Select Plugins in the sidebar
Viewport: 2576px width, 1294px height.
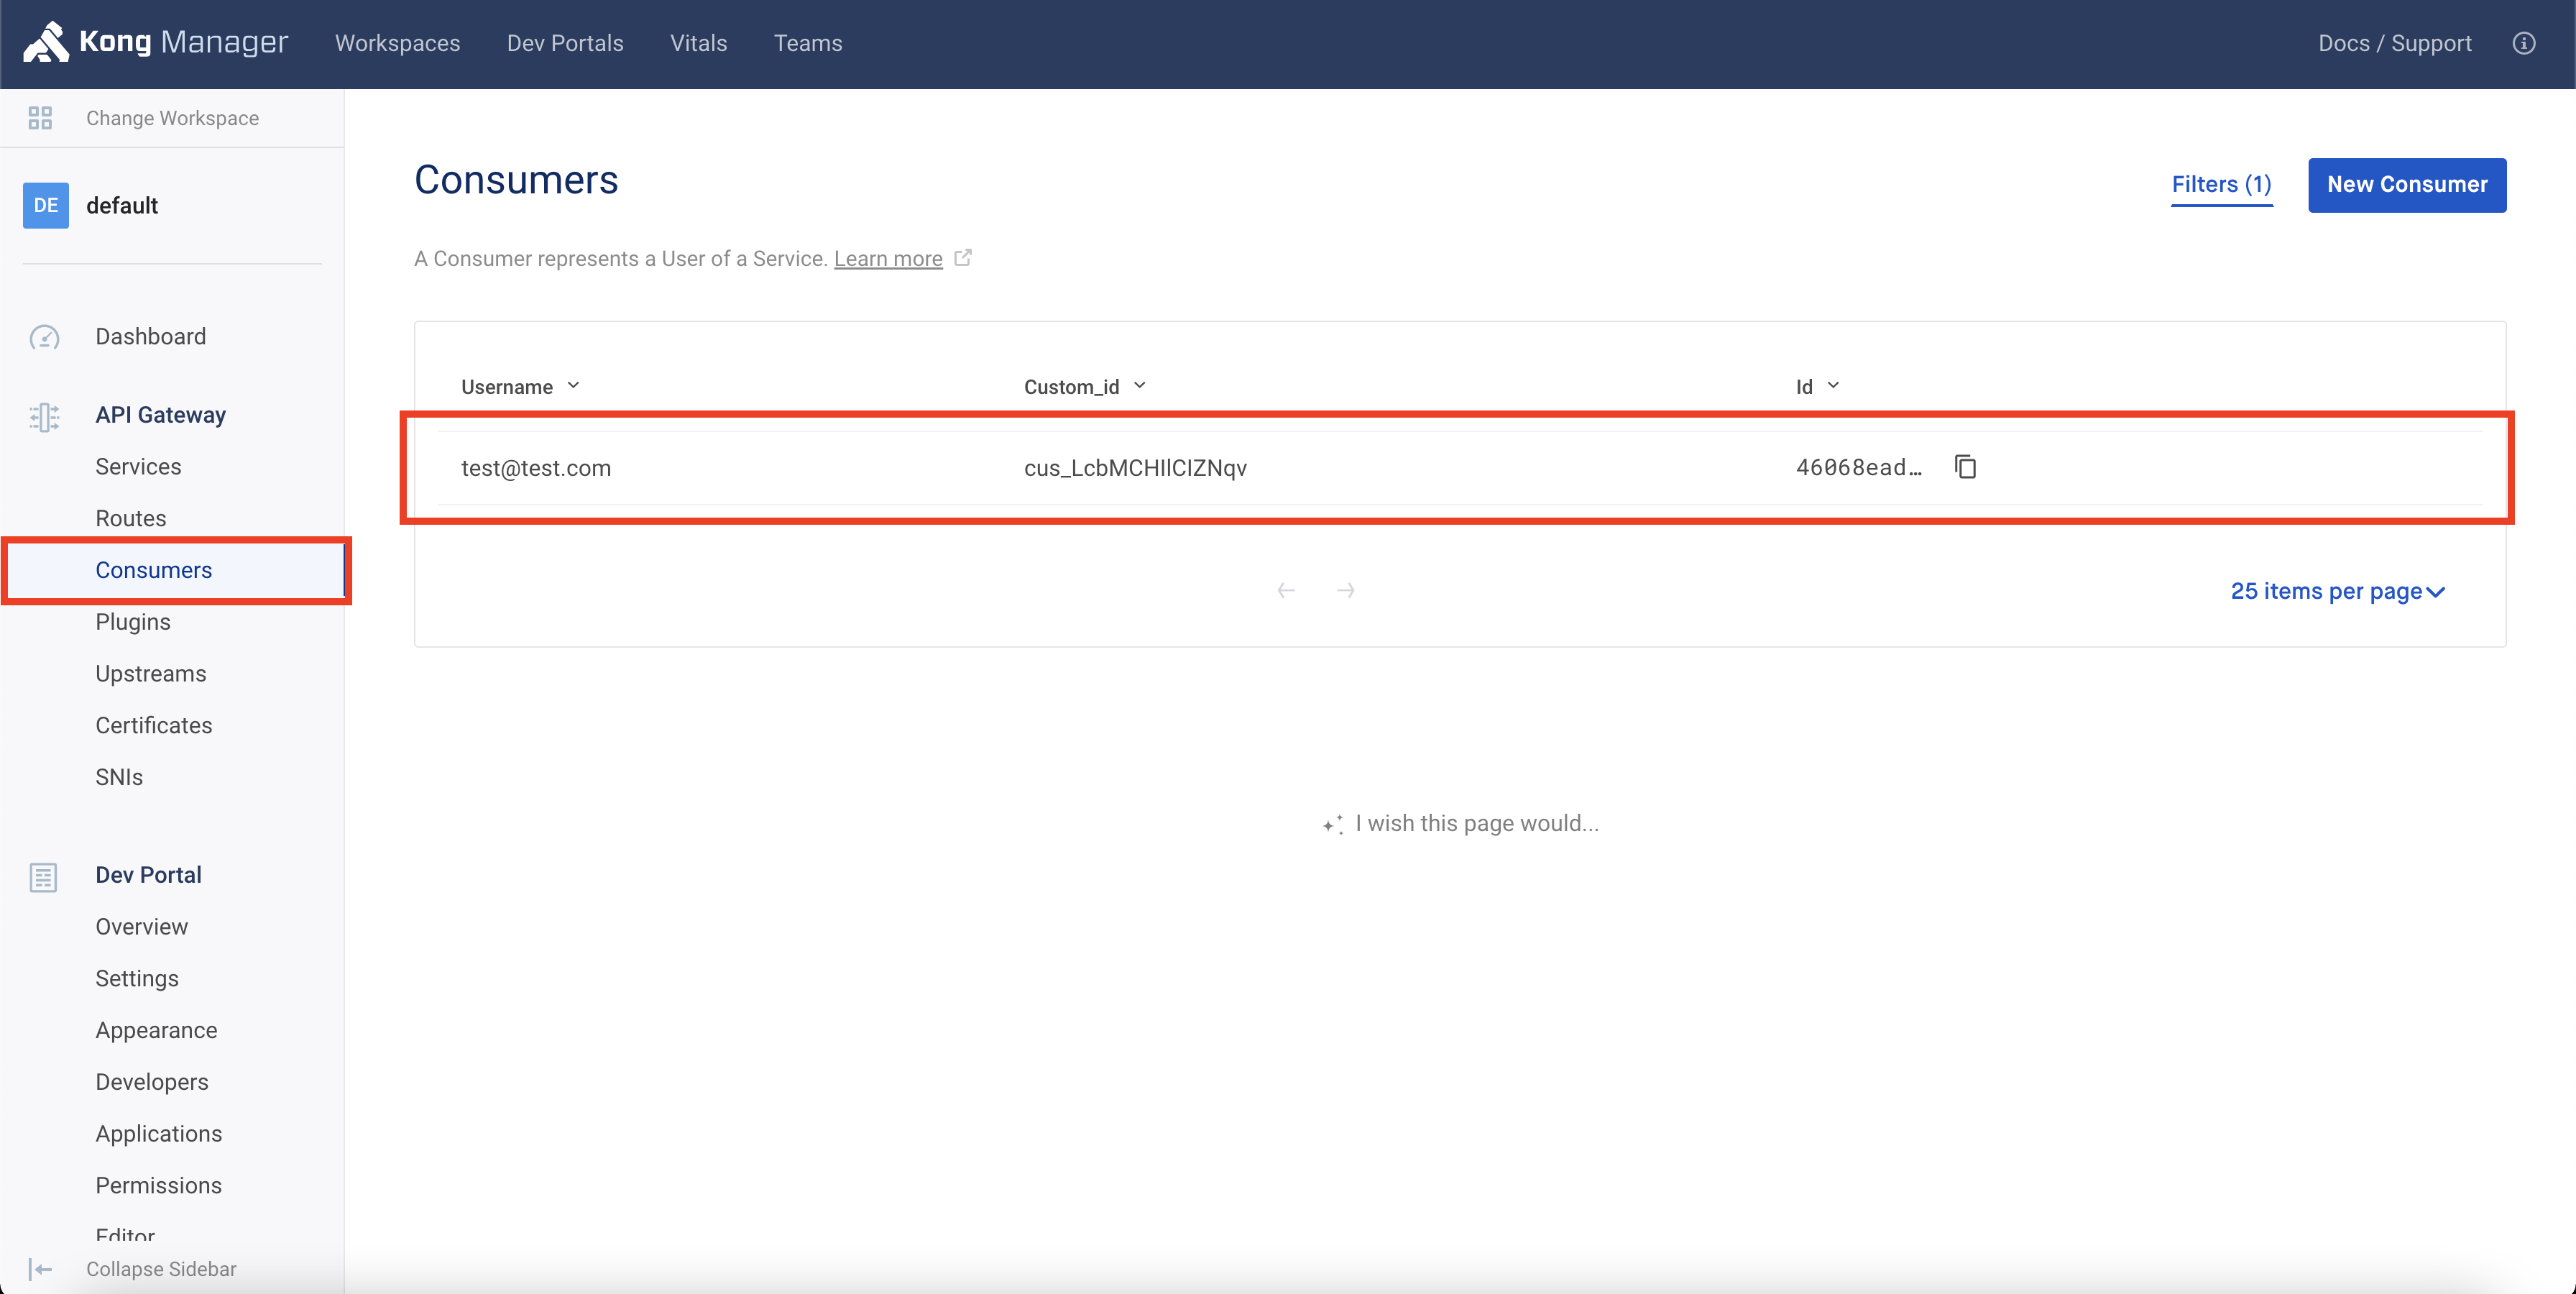[x=133, y=622]
